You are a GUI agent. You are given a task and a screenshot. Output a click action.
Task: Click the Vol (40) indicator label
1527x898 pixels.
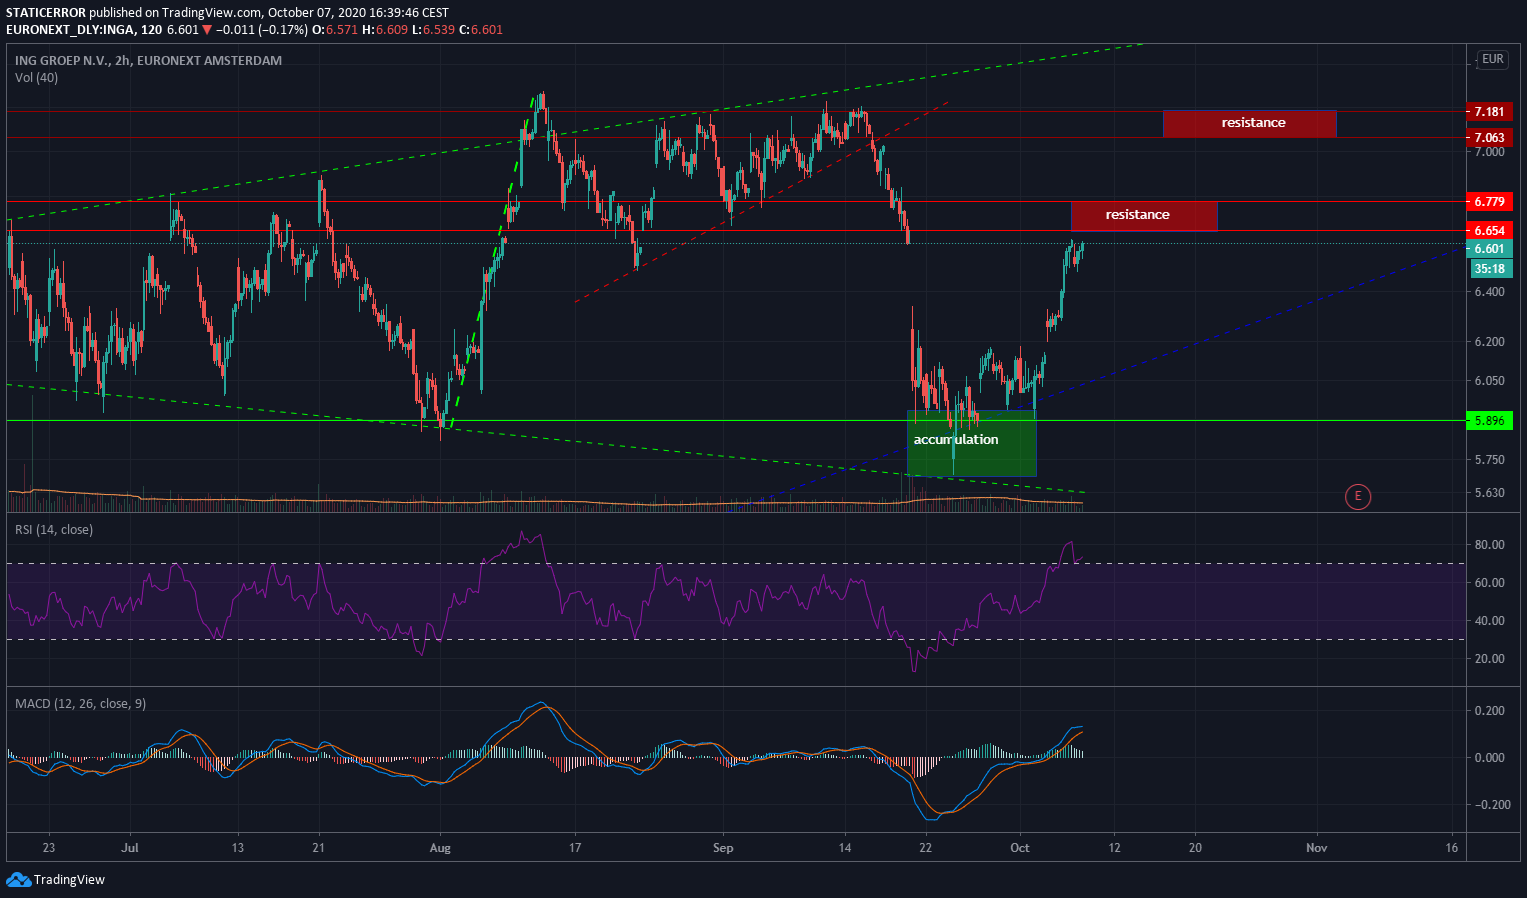36,77
